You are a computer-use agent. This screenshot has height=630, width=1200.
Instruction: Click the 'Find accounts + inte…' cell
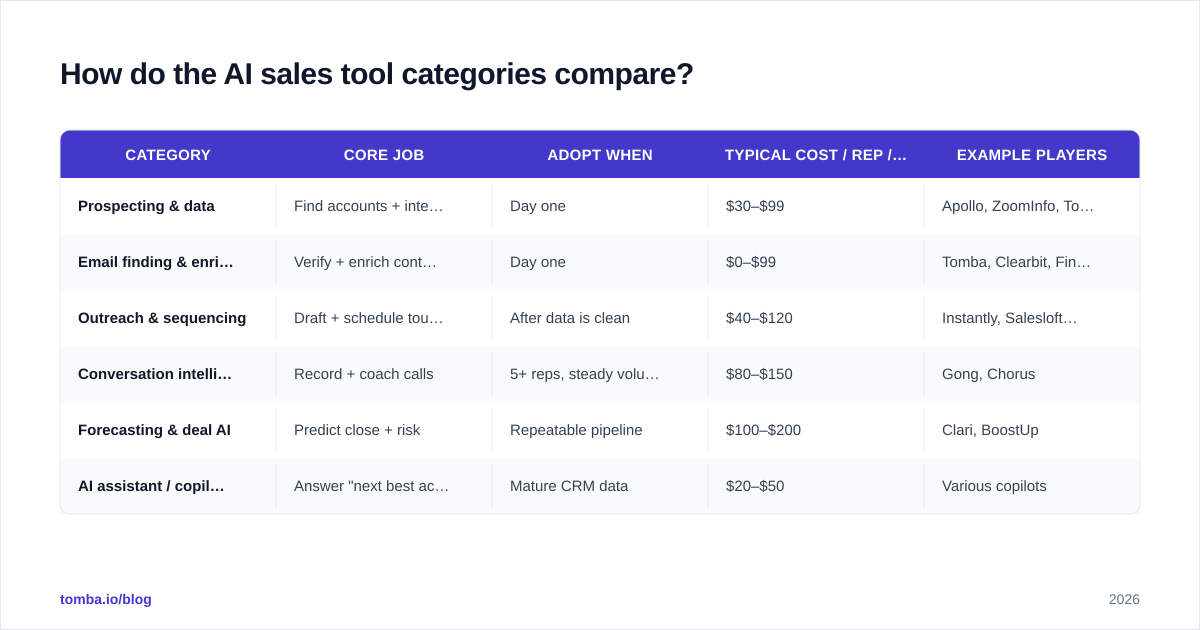pos(384,206)
